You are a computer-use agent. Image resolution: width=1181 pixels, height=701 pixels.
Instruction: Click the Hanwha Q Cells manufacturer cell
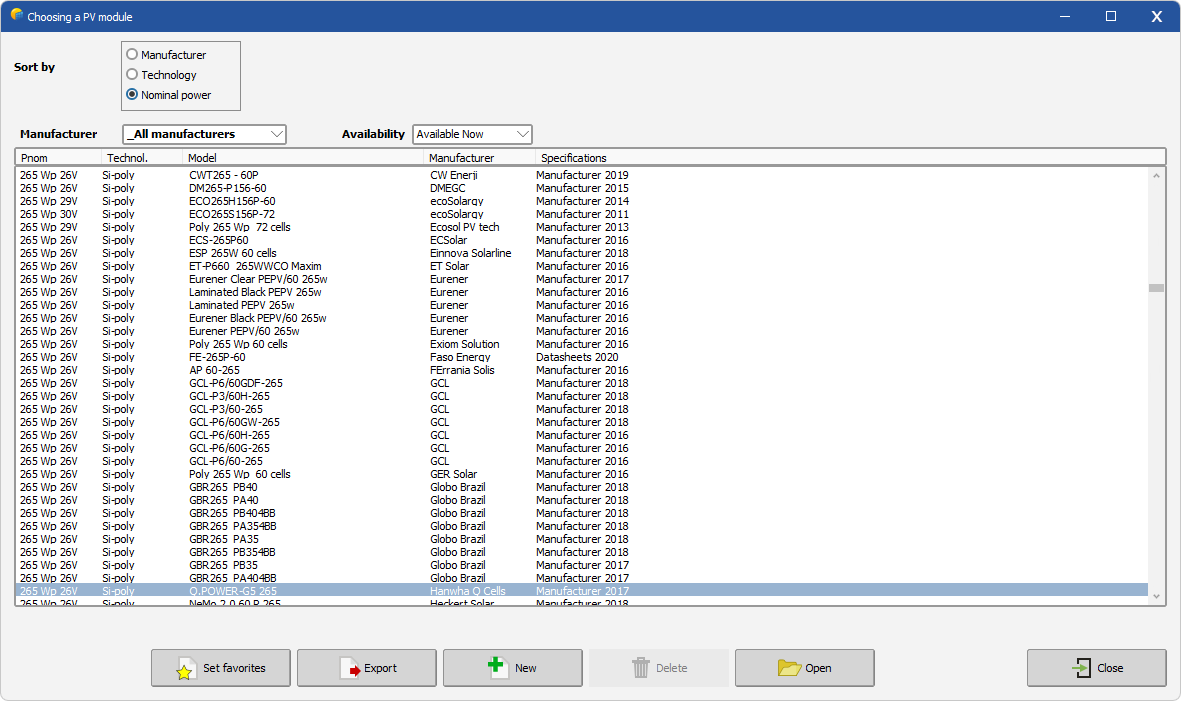[468, 591]
